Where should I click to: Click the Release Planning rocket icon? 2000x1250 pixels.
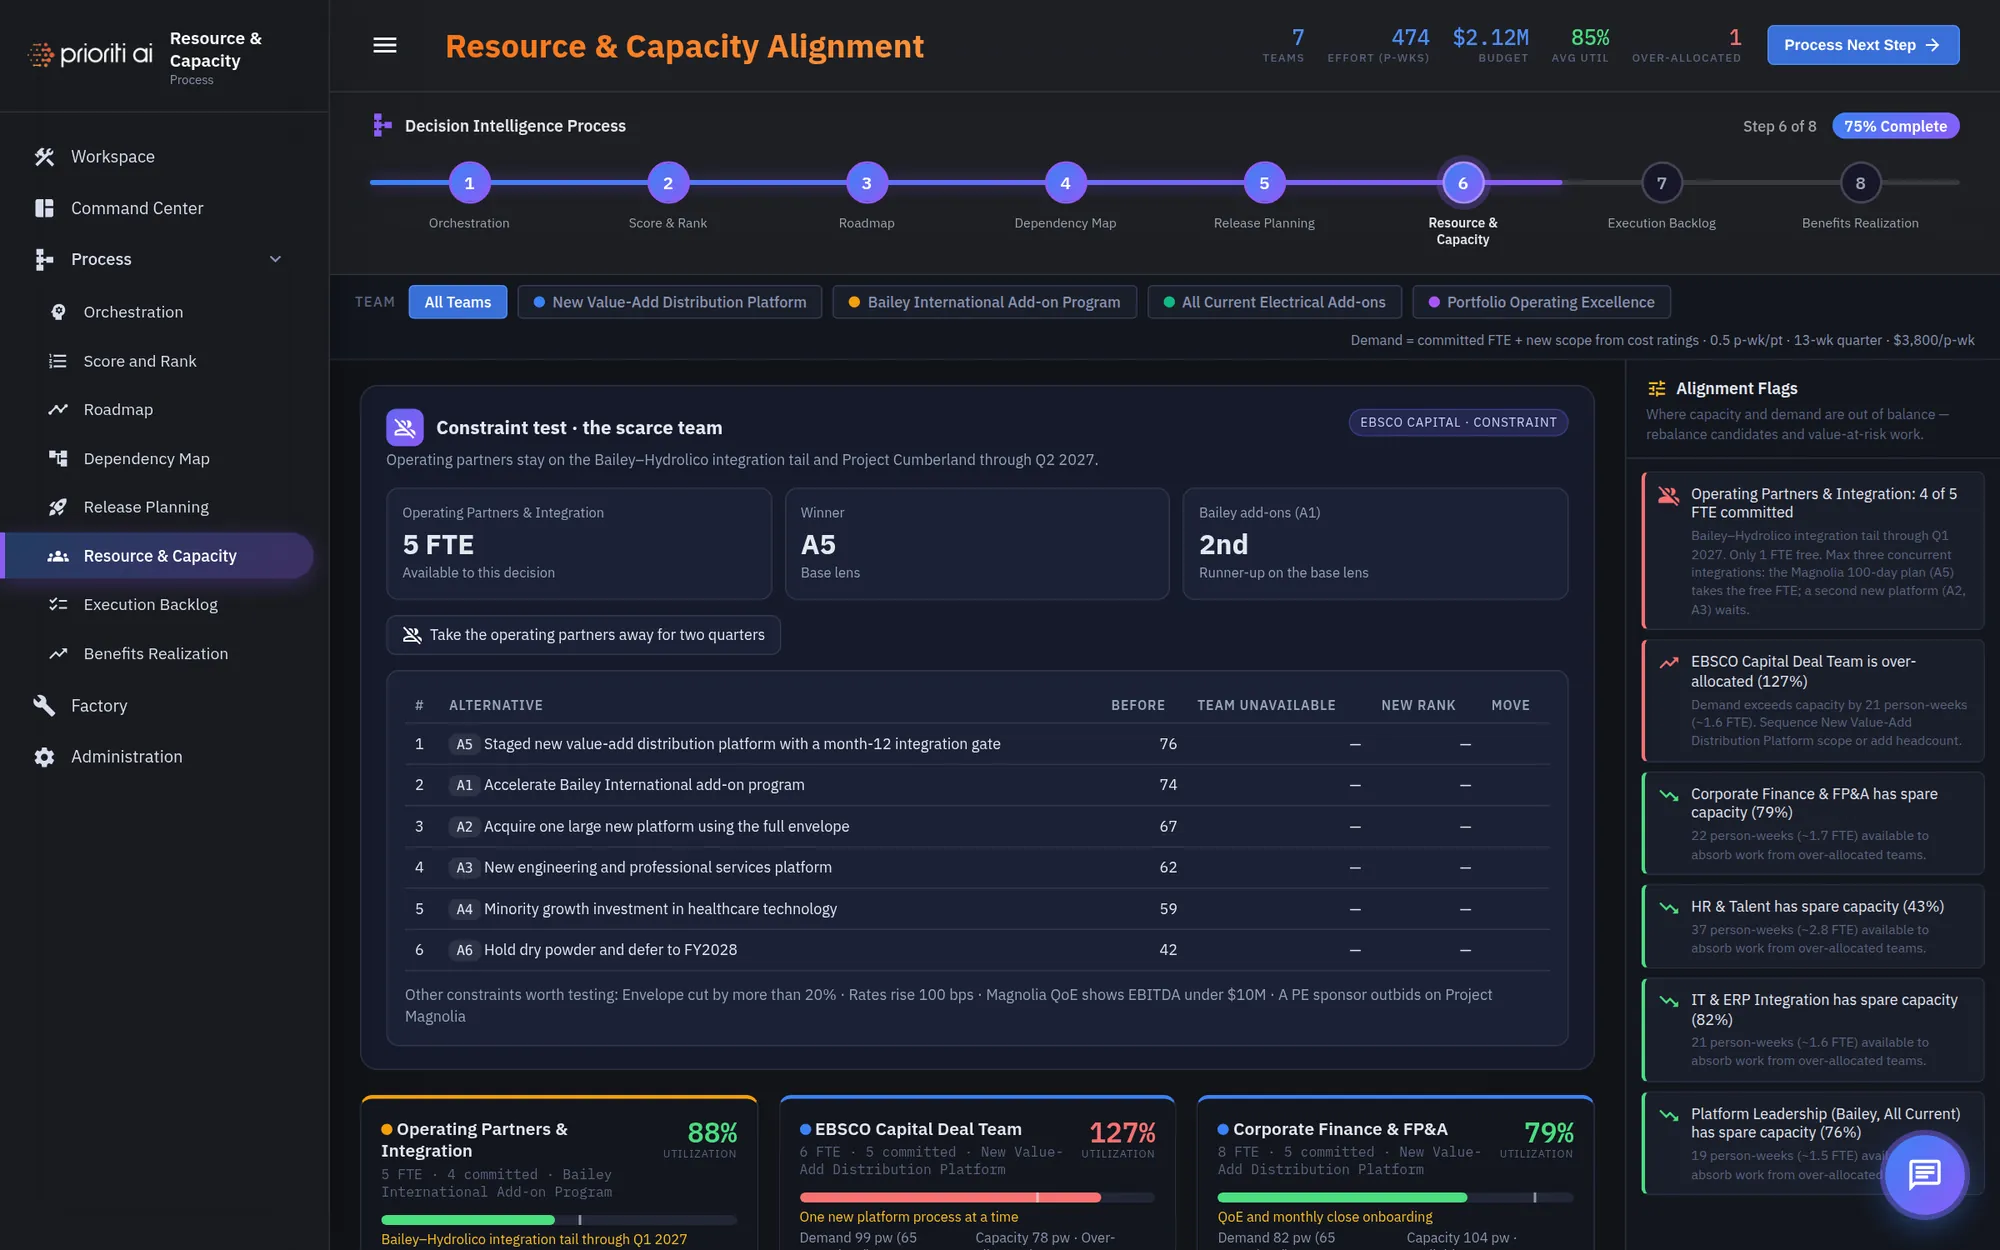(x=58, y=507)
